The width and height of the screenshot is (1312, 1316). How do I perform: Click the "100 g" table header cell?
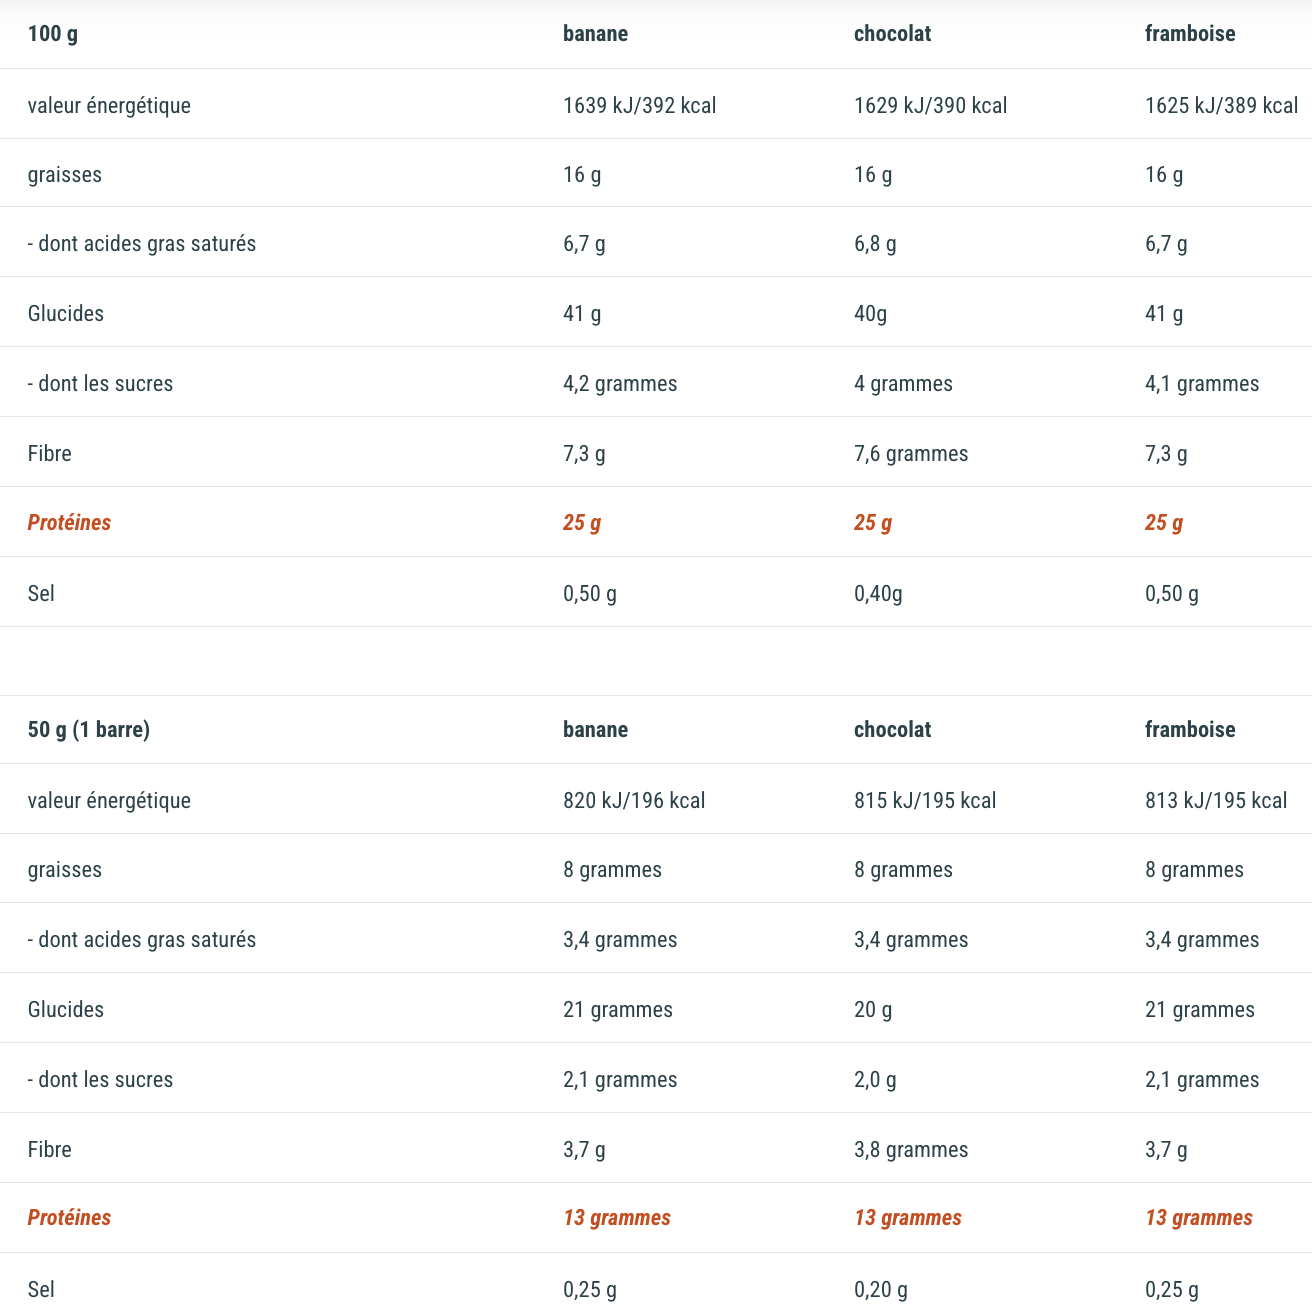click(x=53, y=34)
